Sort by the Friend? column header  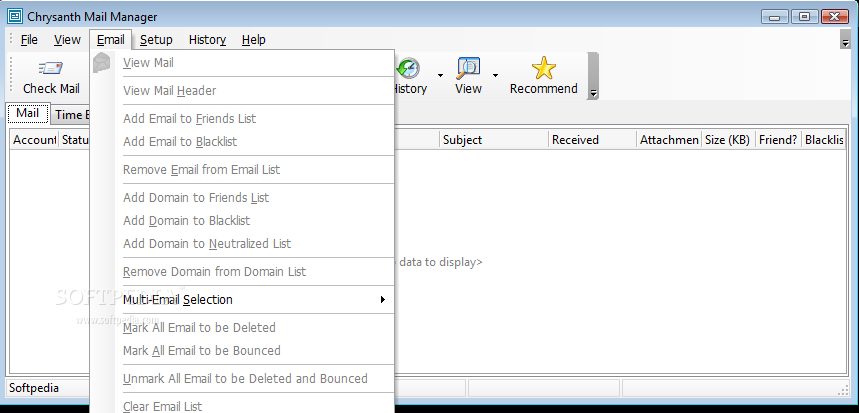[778, 140]
